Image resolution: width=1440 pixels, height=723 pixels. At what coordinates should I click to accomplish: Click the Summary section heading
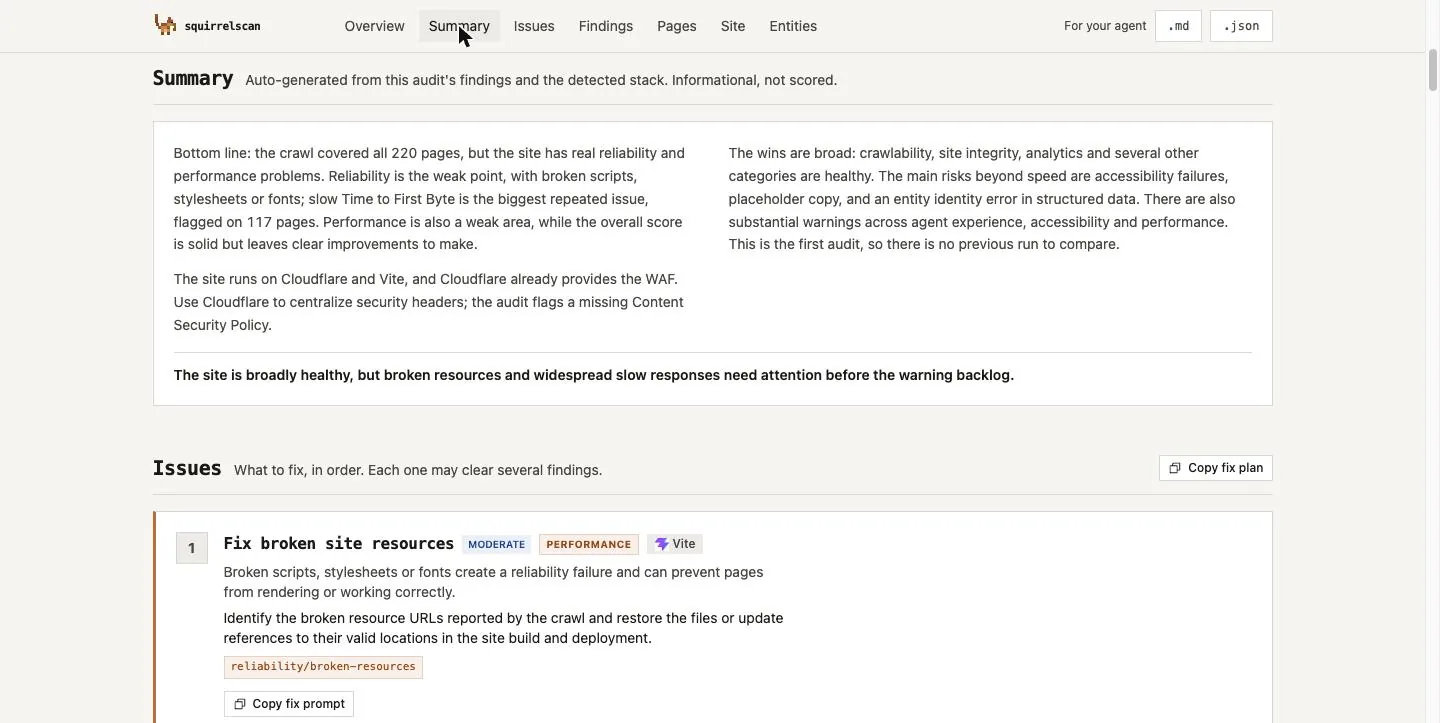tap(193, 78)
